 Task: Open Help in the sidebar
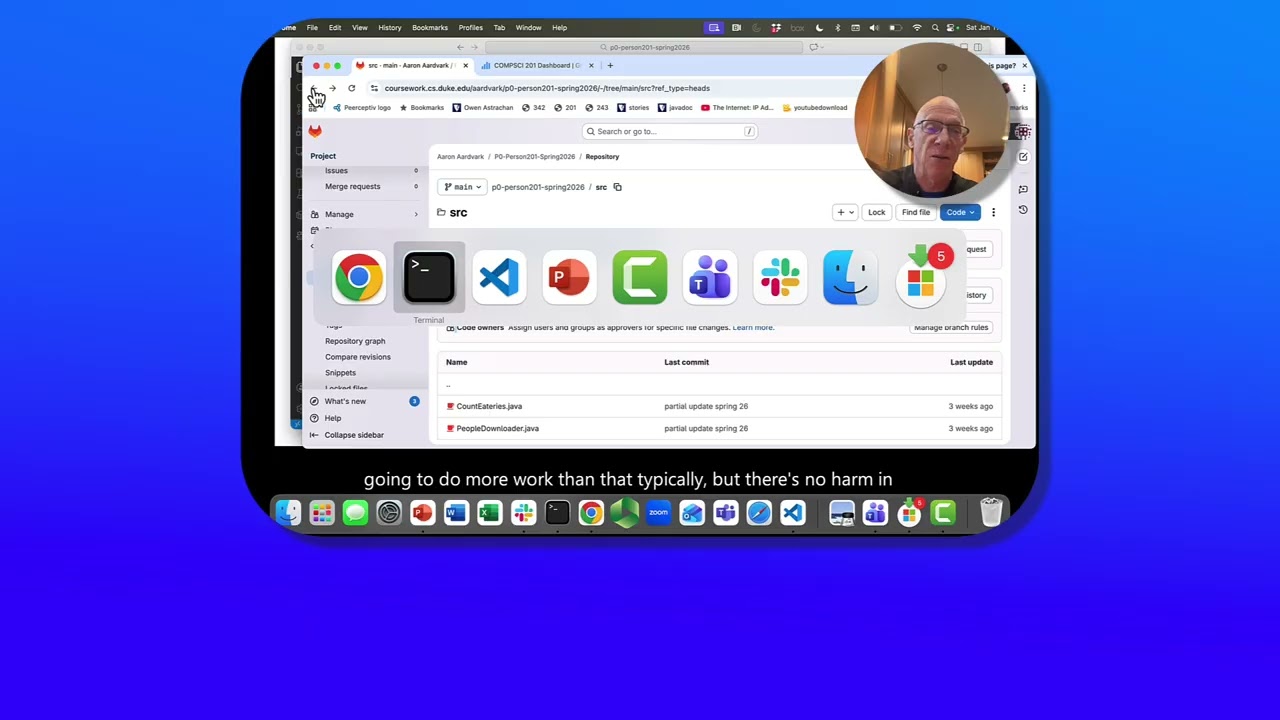pyautogui.click(x=332, y=418)
